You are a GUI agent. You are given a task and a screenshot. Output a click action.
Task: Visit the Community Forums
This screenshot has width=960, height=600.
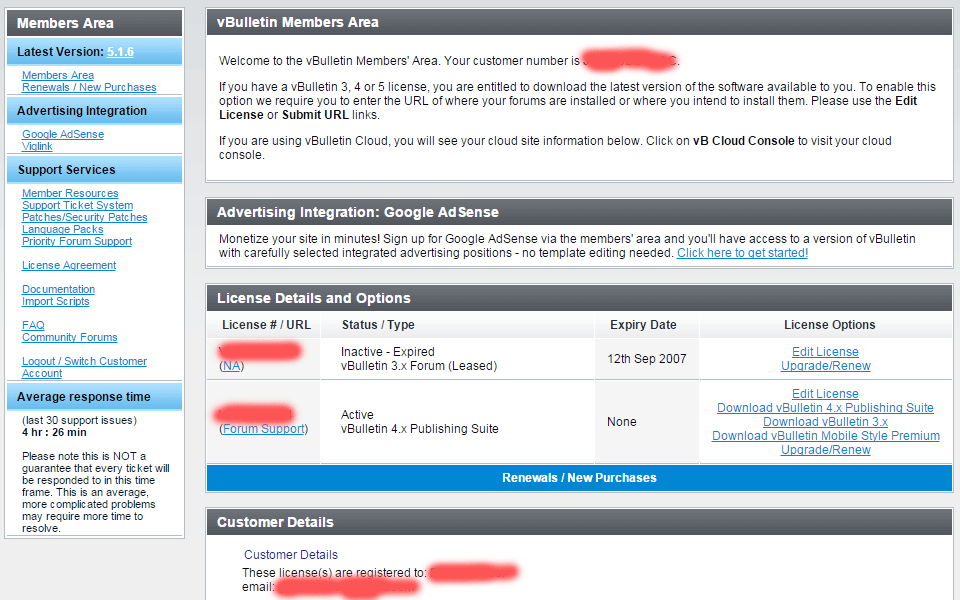coord(70,337)
